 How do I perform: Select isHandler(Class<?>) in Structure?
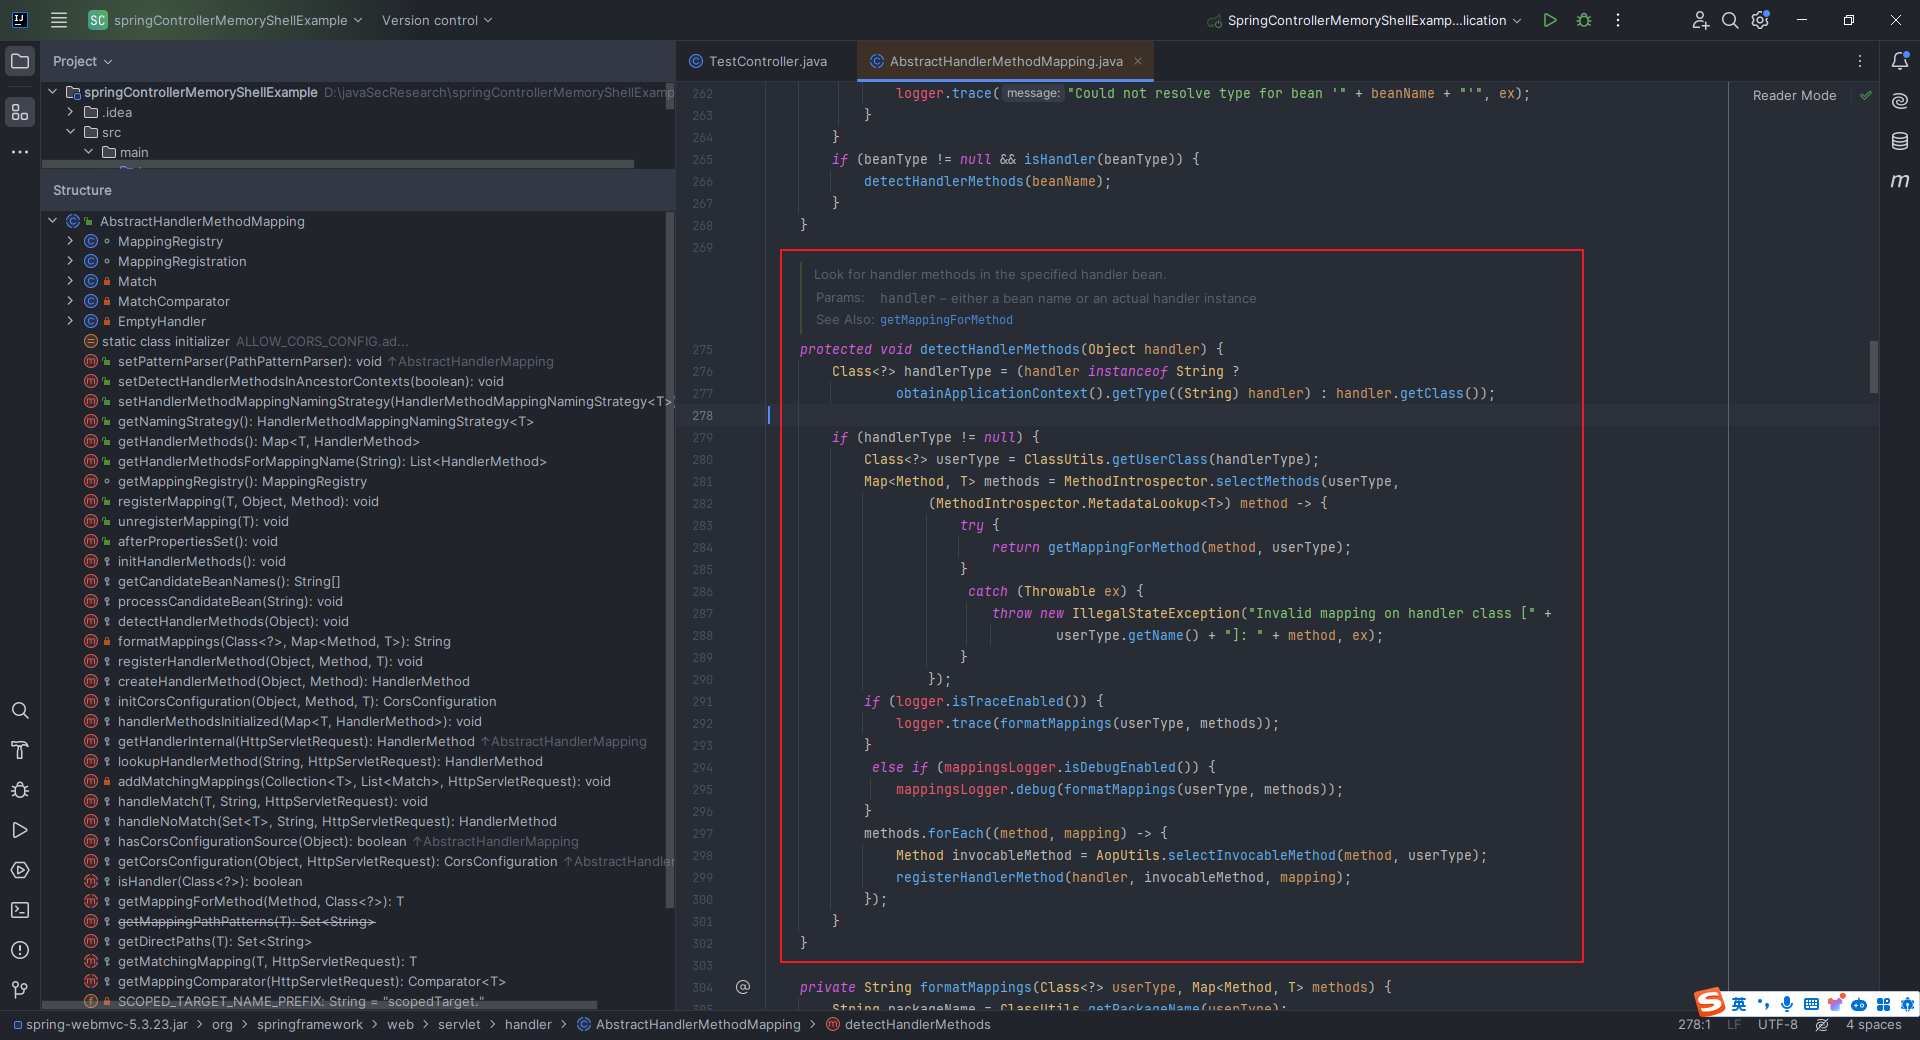(x=210, y=881)
